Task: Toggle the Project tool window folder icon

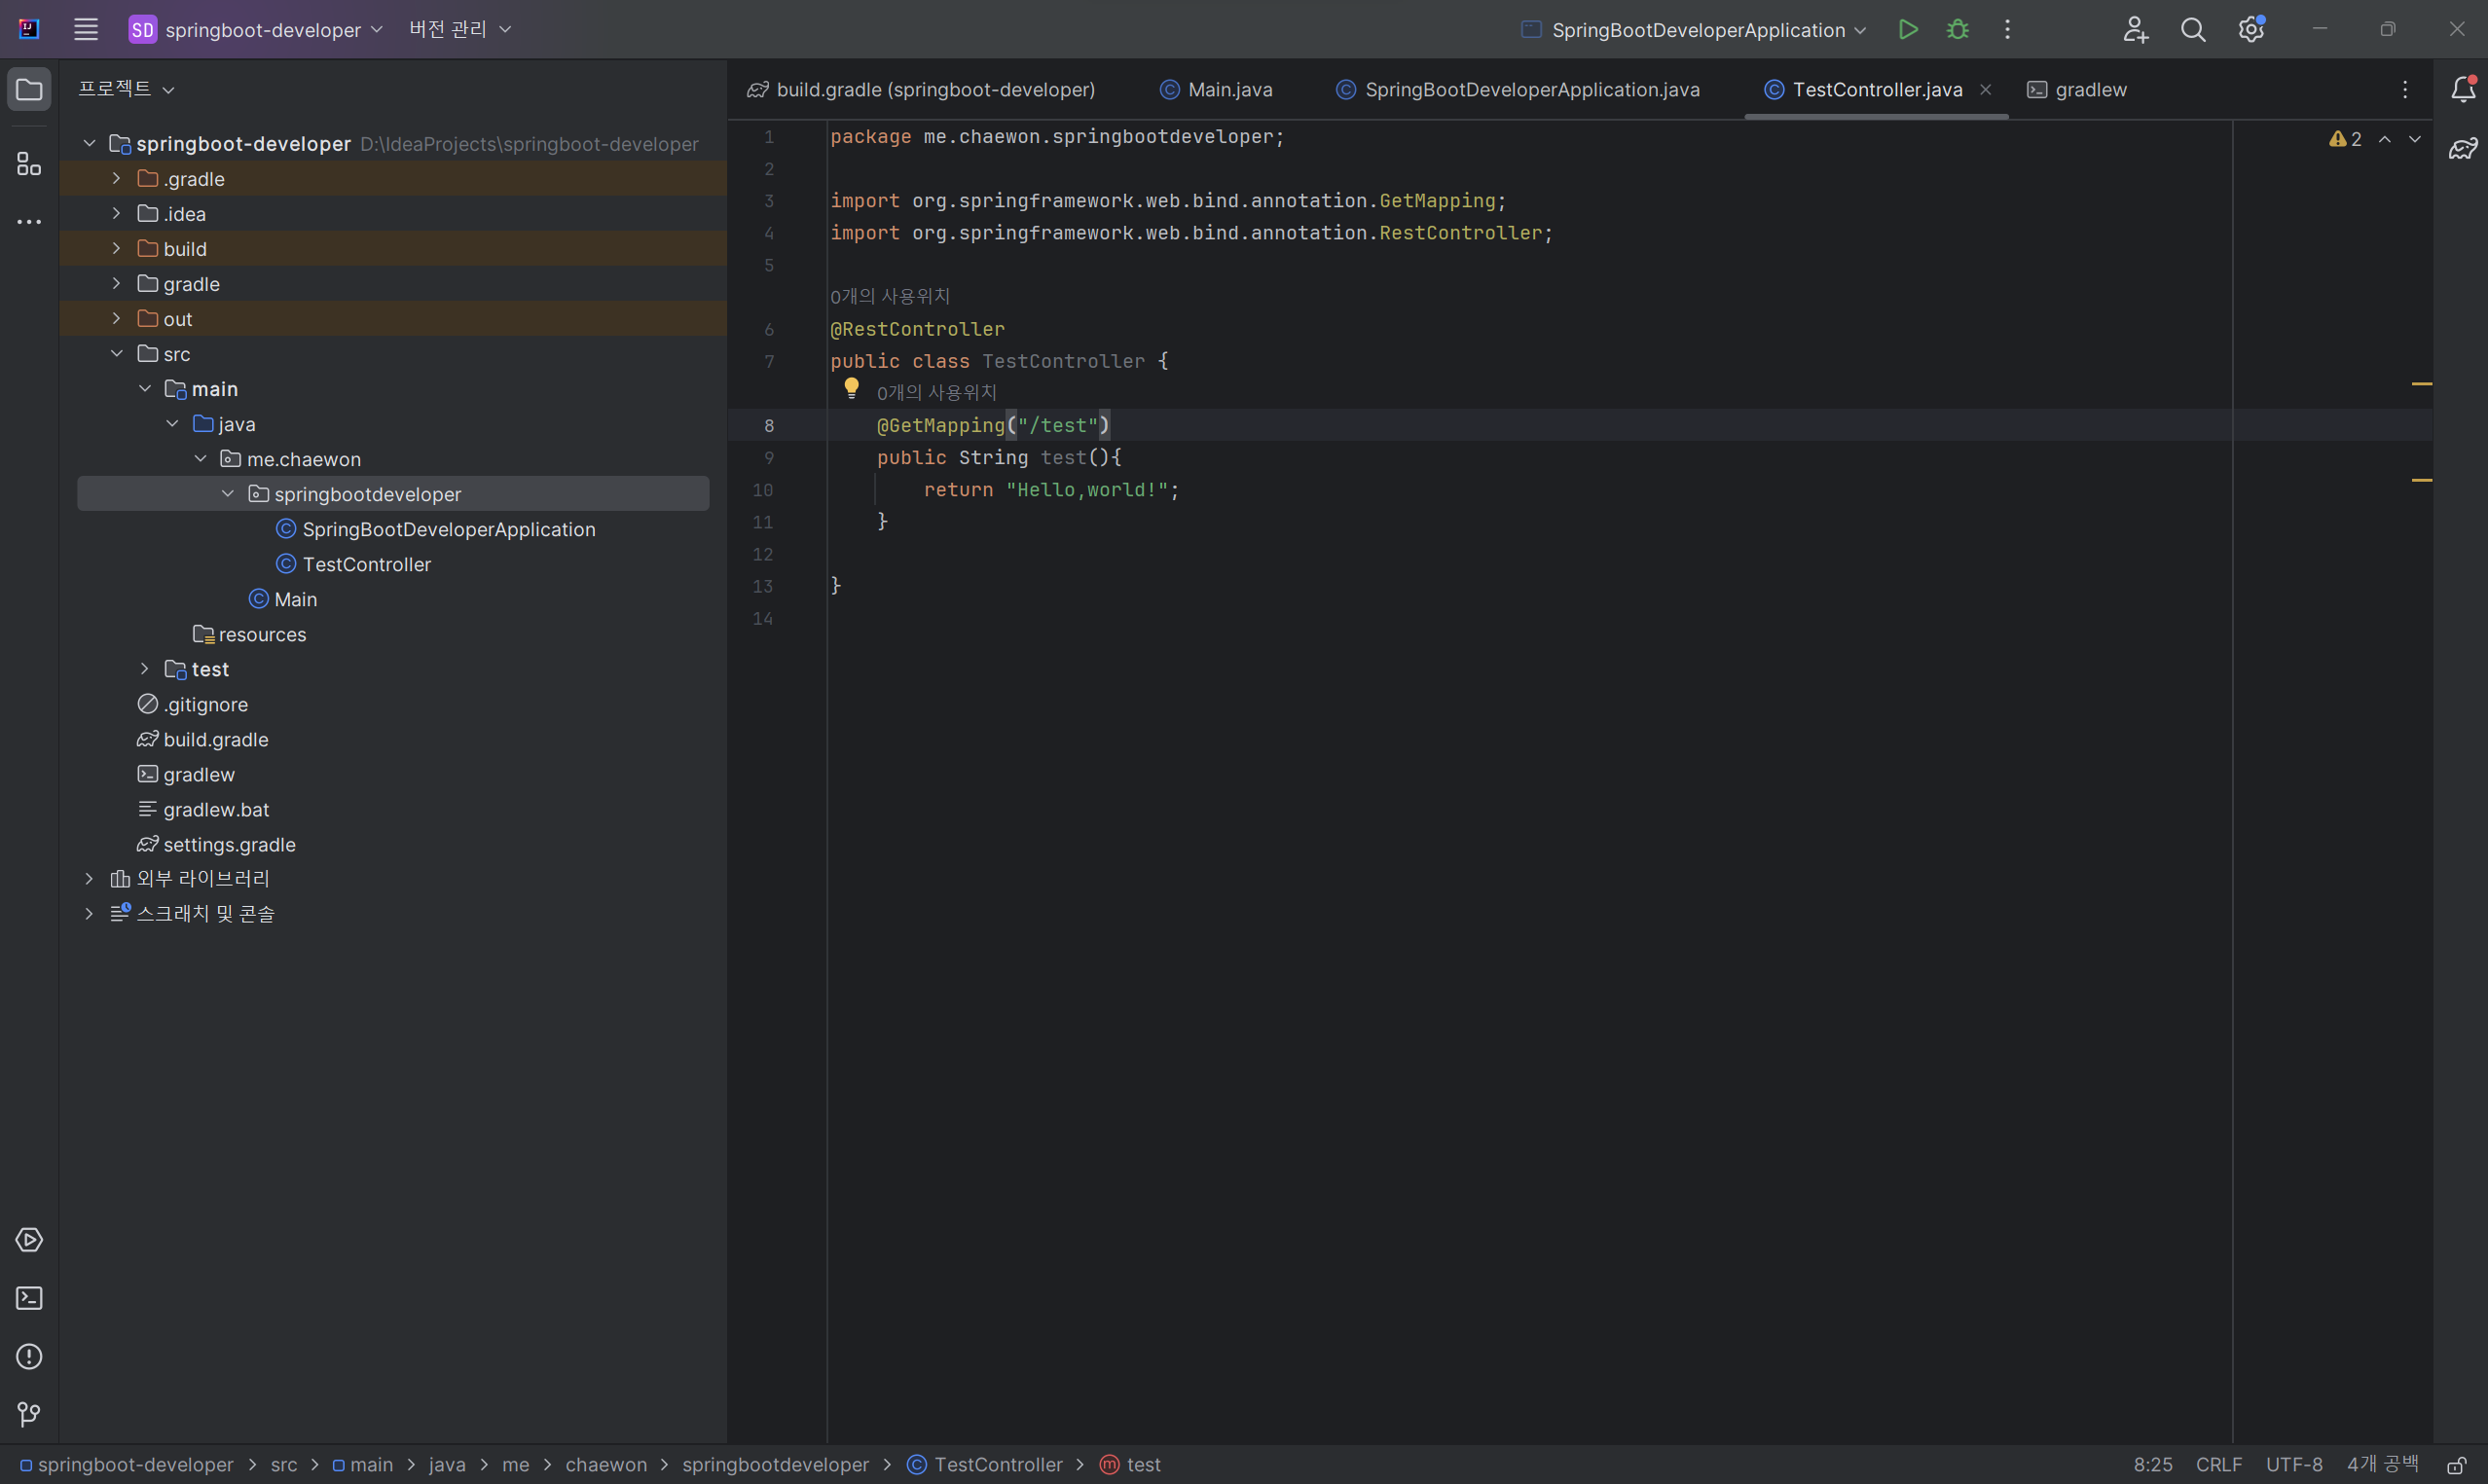Action: [29, 89]
